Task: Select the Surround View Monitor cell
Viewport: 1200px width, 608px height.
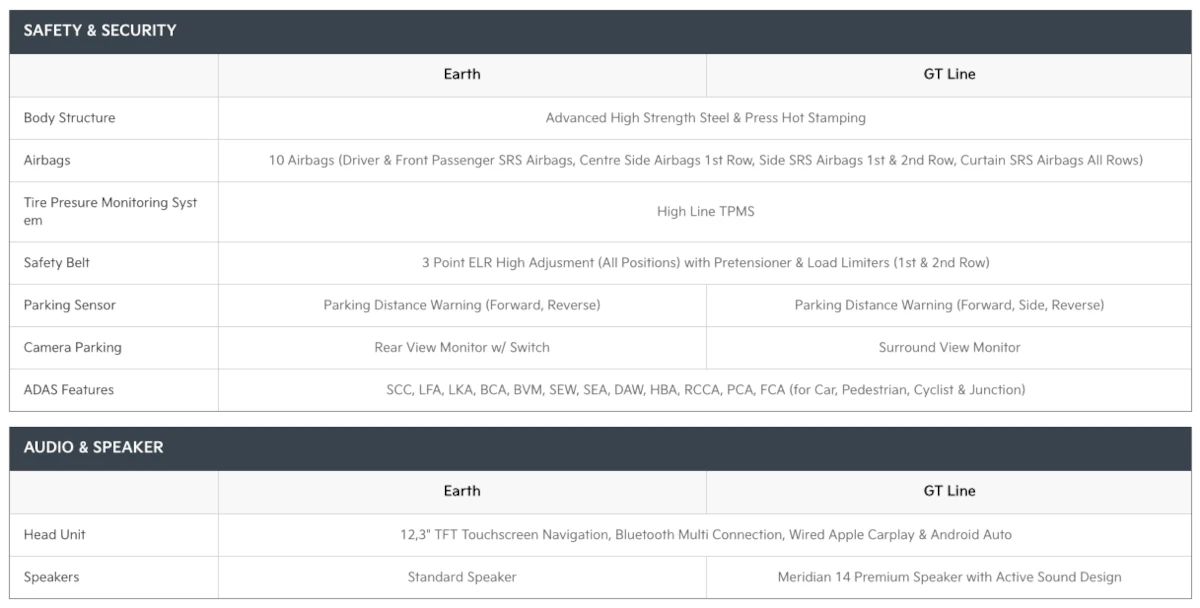Action: [x=949, y=348]
